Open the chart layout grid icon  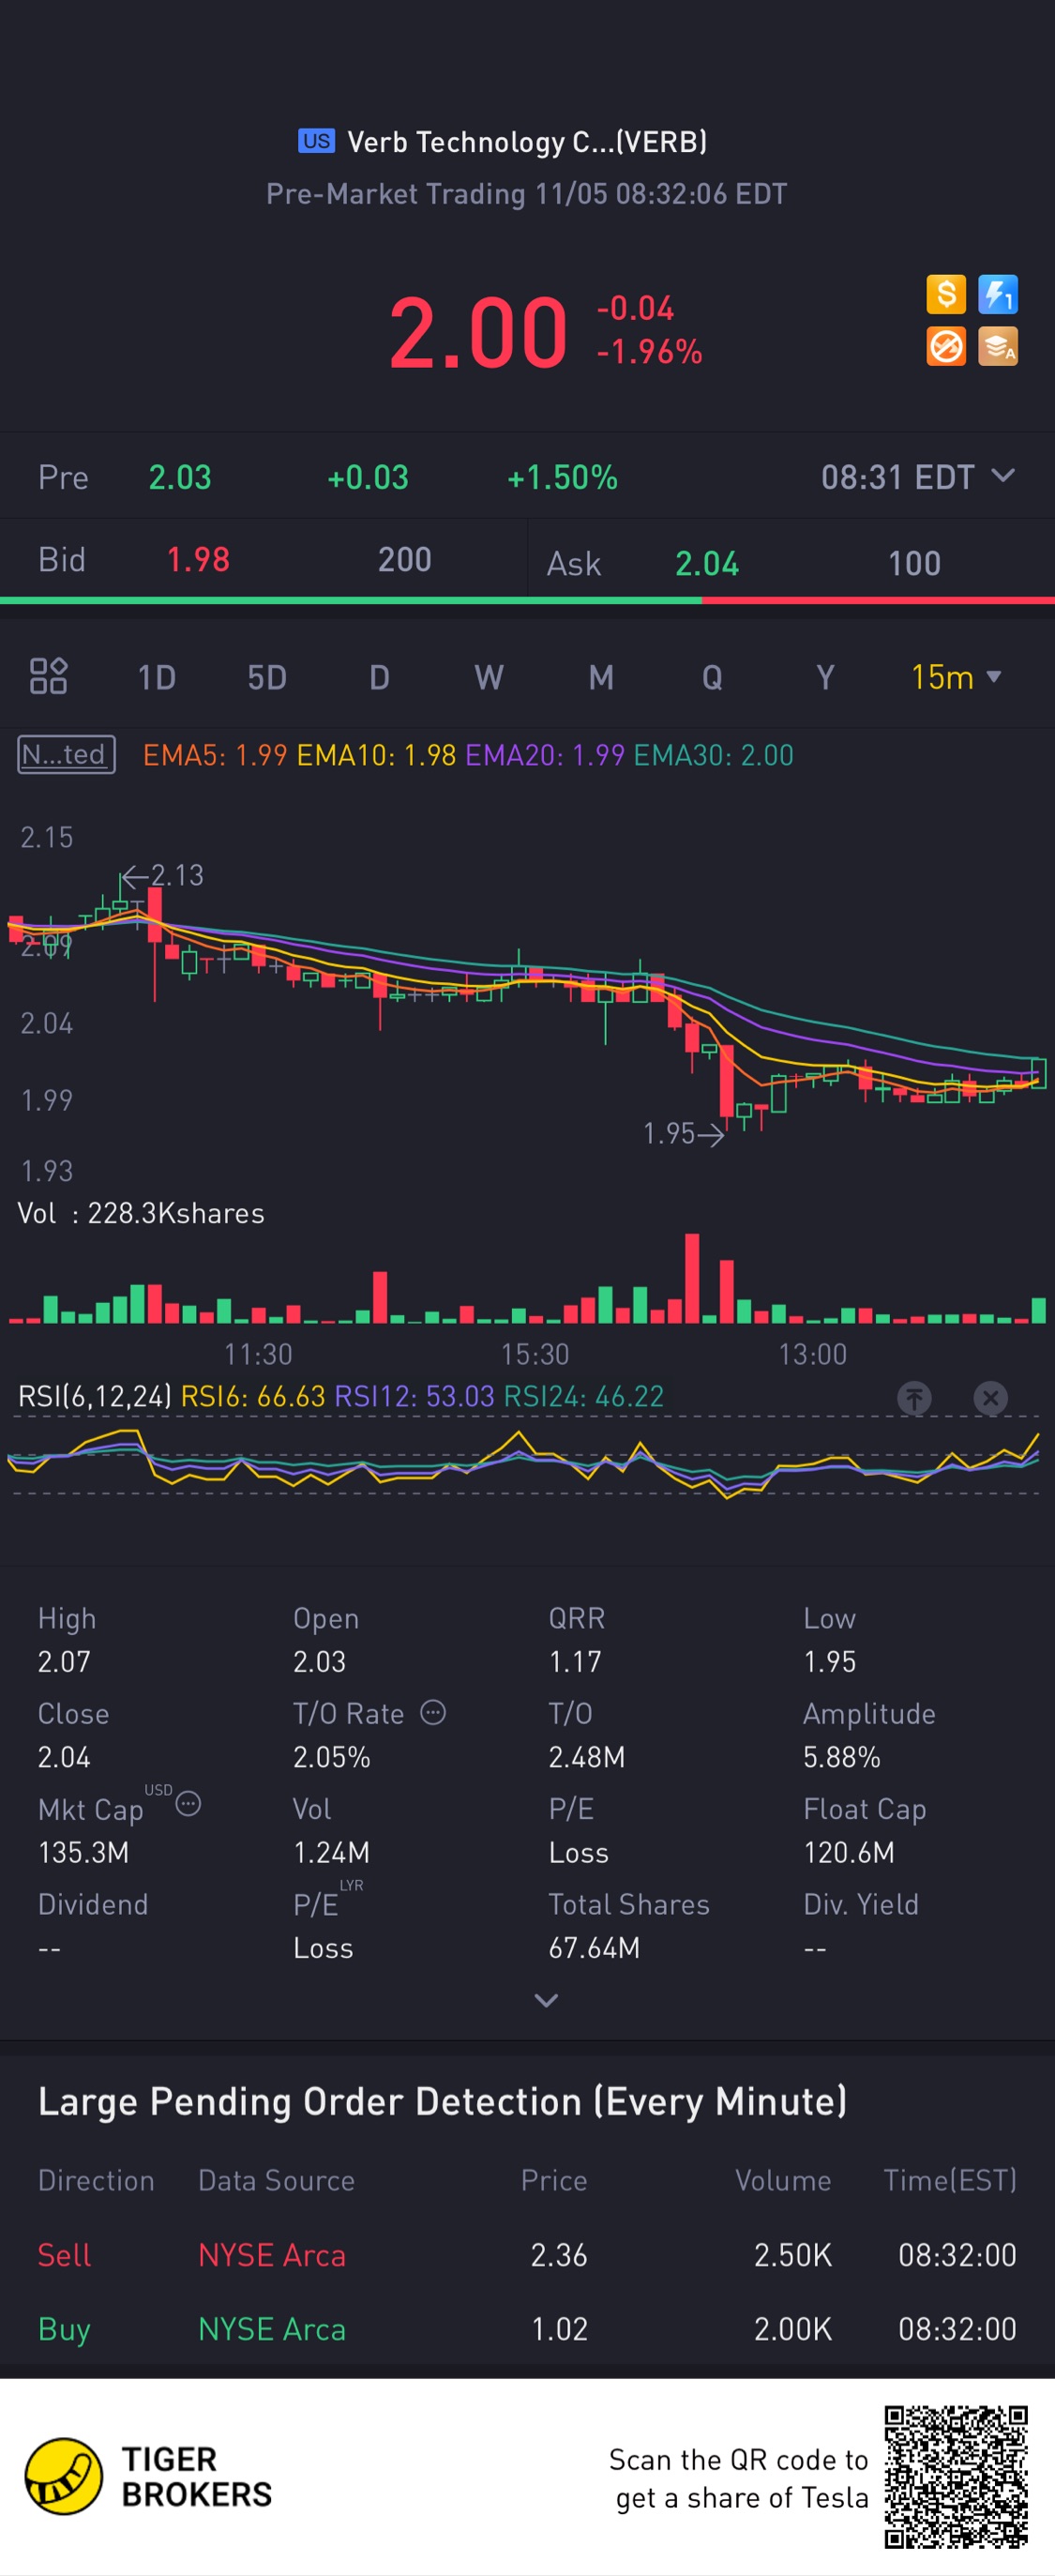pyautogui.click(x=48, y=676)
